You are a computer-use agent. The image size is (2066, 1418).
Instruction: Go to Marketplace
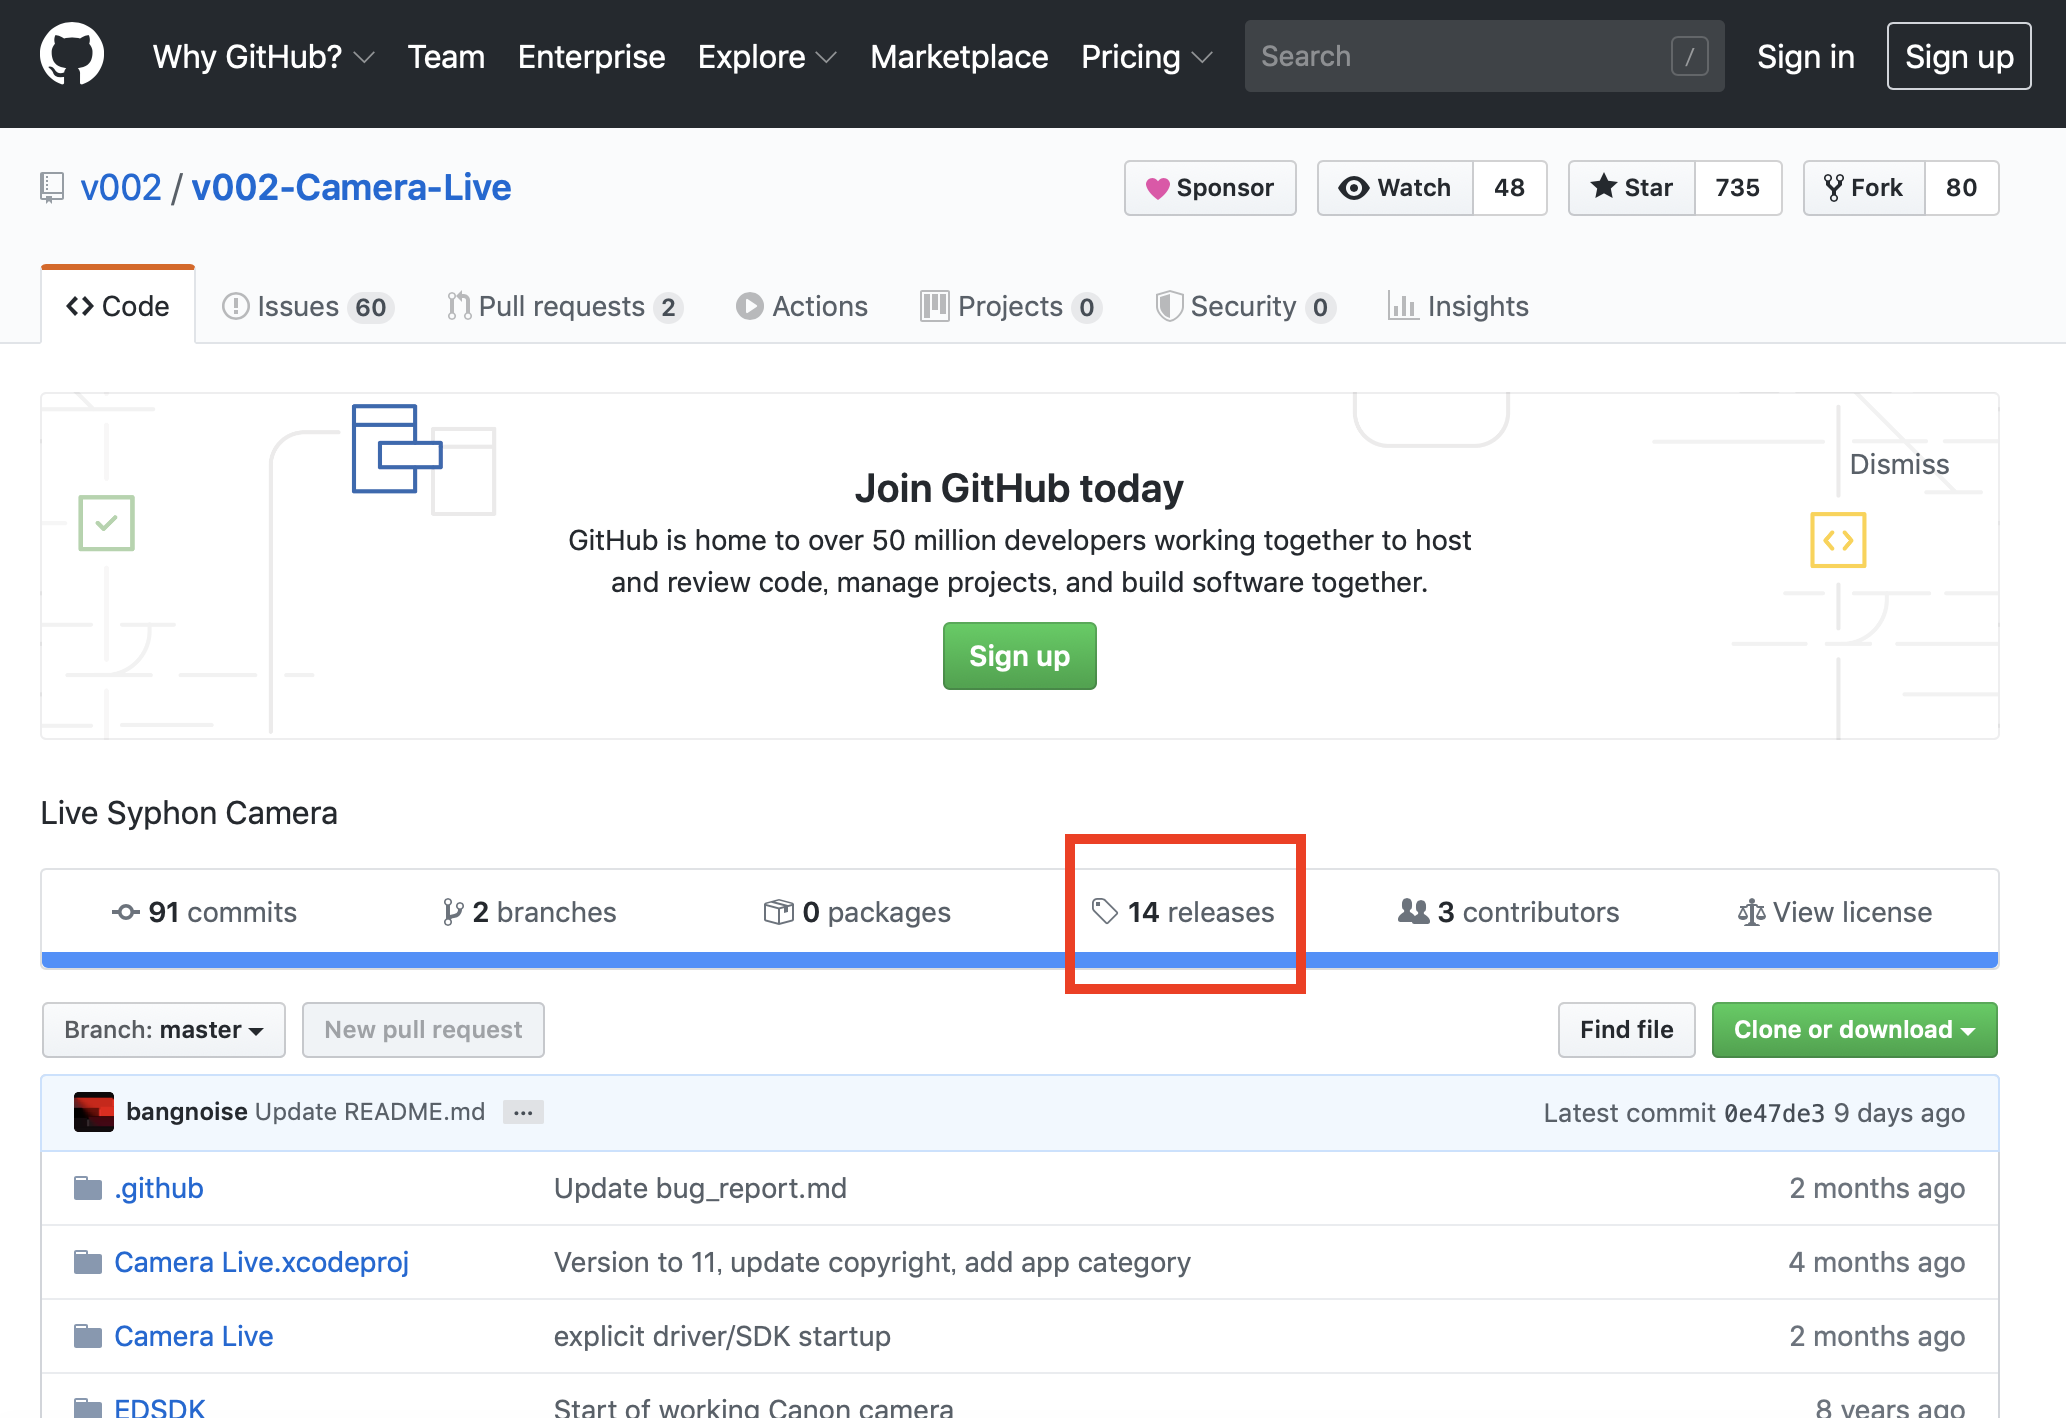[959, 57]
